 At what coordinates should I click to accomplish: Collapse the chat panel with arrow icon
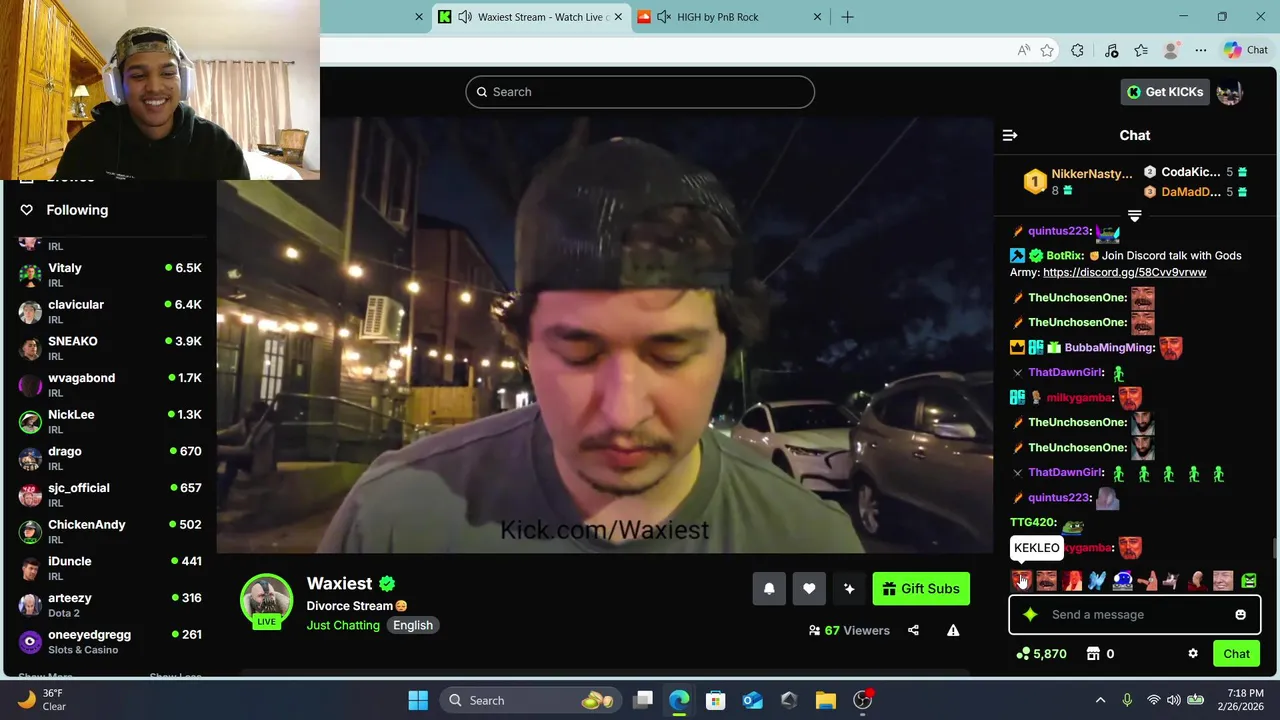(x=1010, y=135)
